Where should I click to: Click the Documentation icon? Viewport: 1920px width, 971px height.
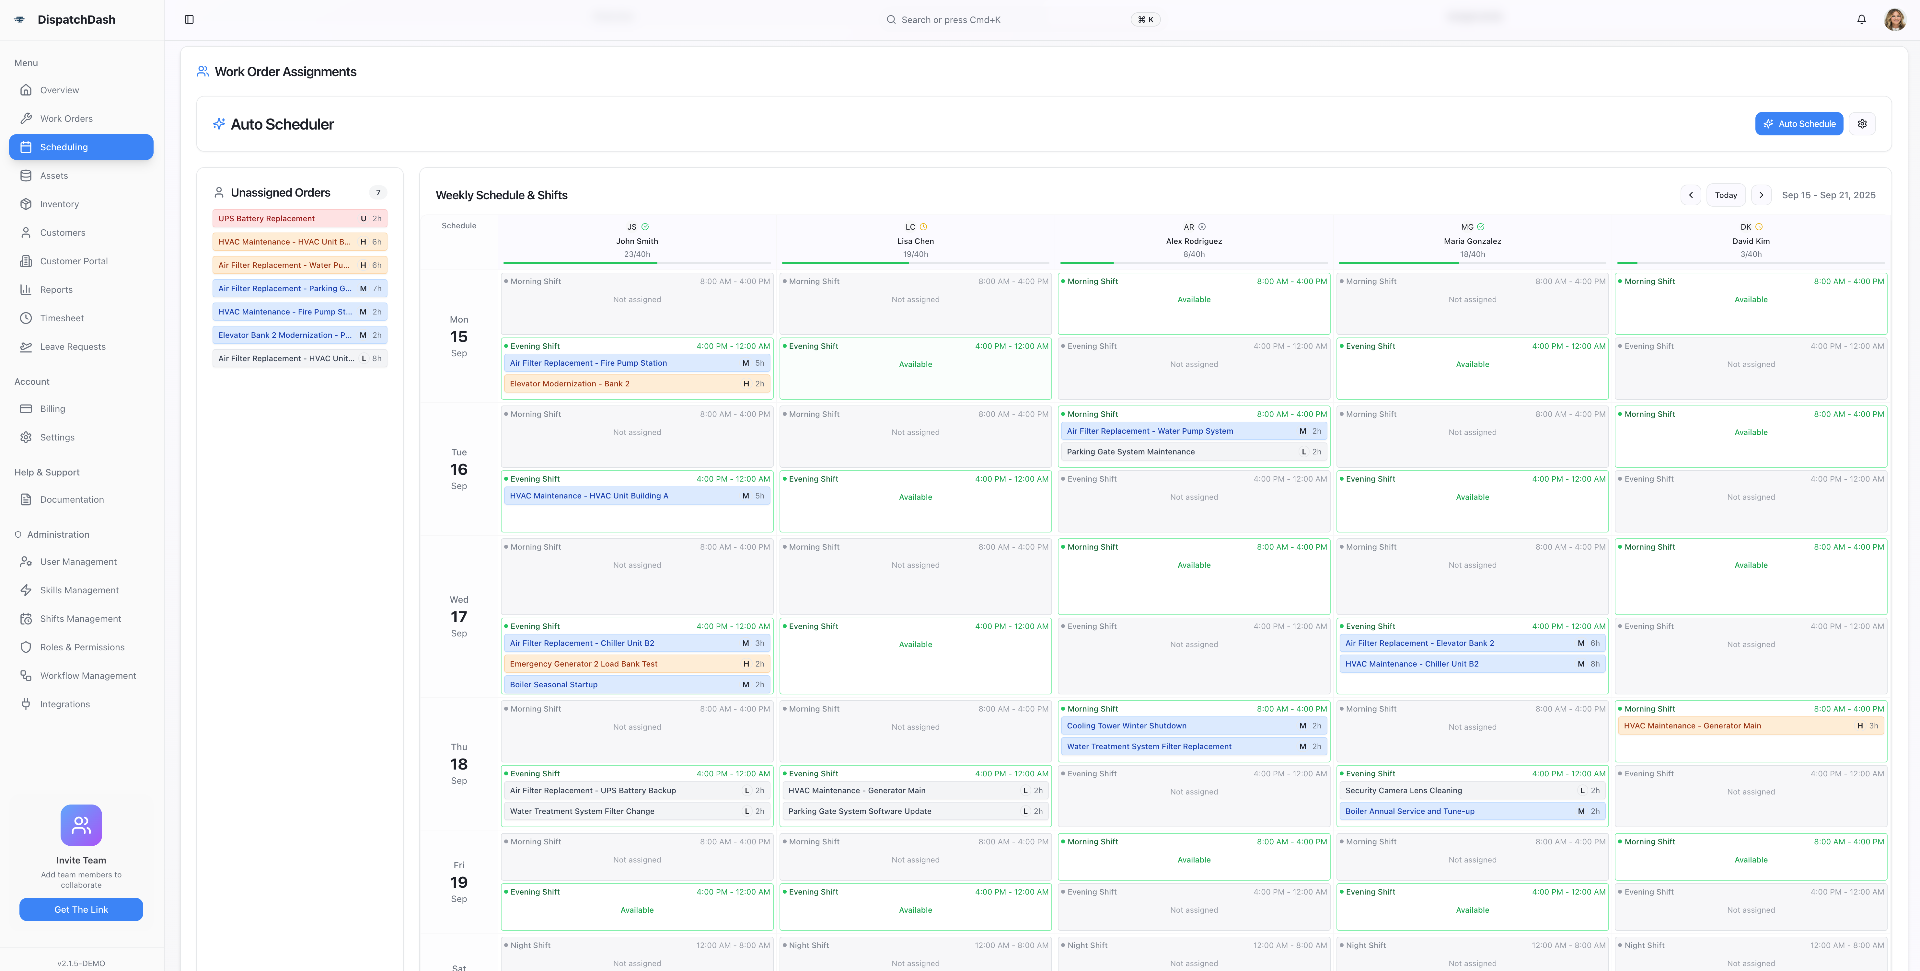(x=26, y=500)
